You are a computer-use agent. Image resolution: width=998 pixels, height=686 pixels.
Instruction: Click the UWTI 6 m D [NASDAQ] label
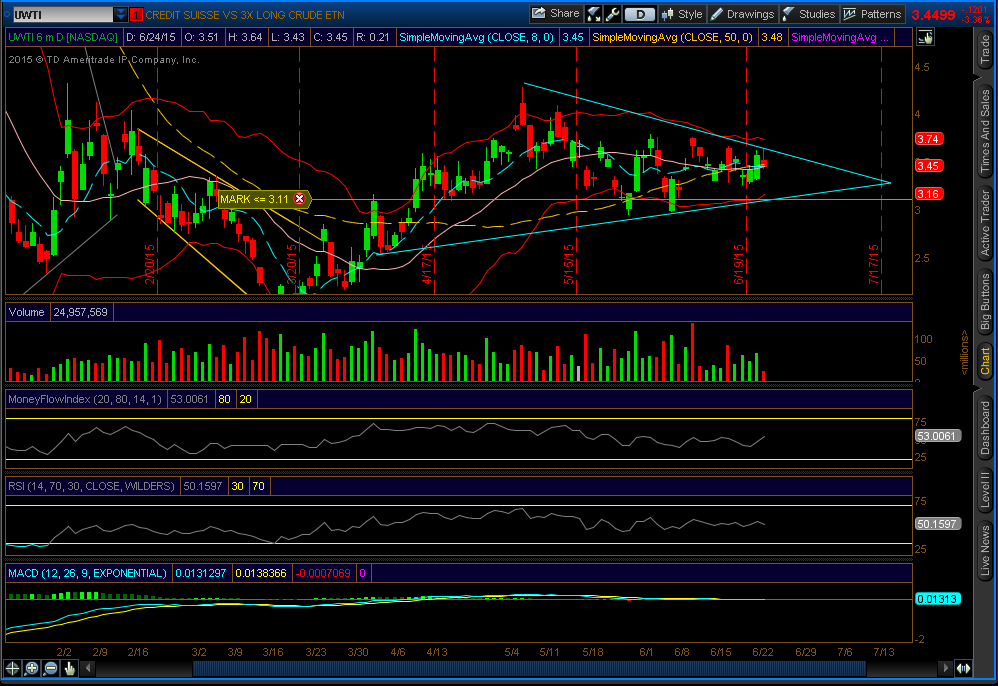62,38
